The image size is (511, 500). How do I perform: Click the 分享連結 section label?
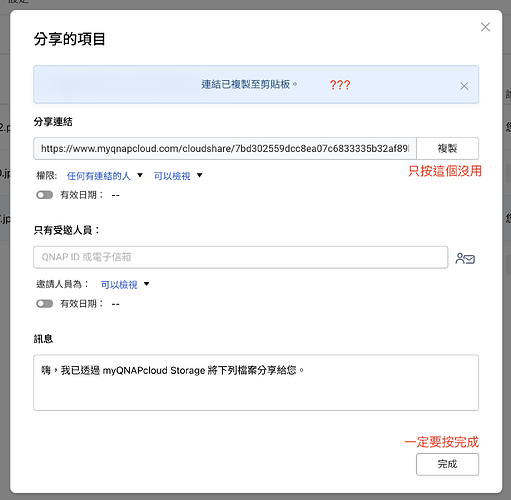[x=53, y=122]
